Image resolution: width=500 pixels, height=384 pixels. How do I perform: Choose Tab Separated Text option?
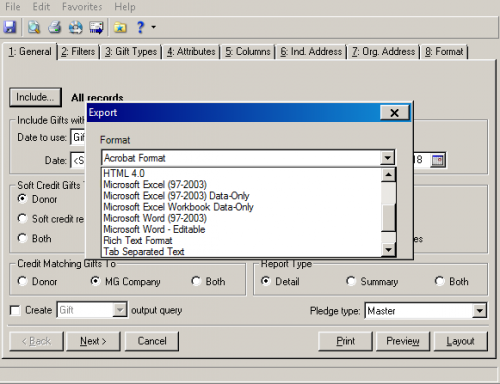point(242,251)
